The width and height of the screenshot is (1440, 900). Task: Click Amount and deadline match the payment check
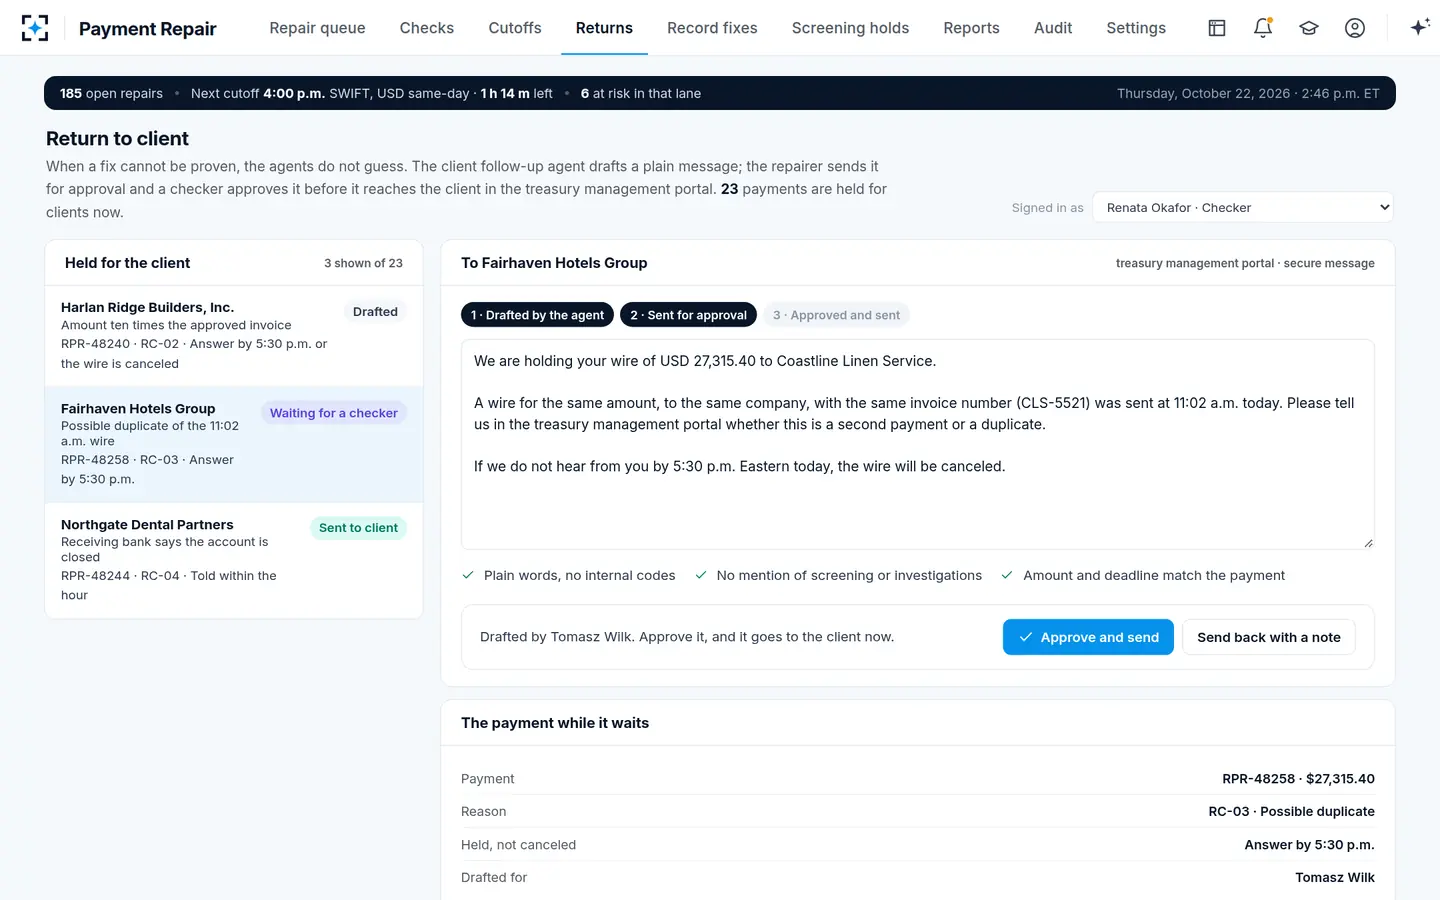pos(1142,575)
